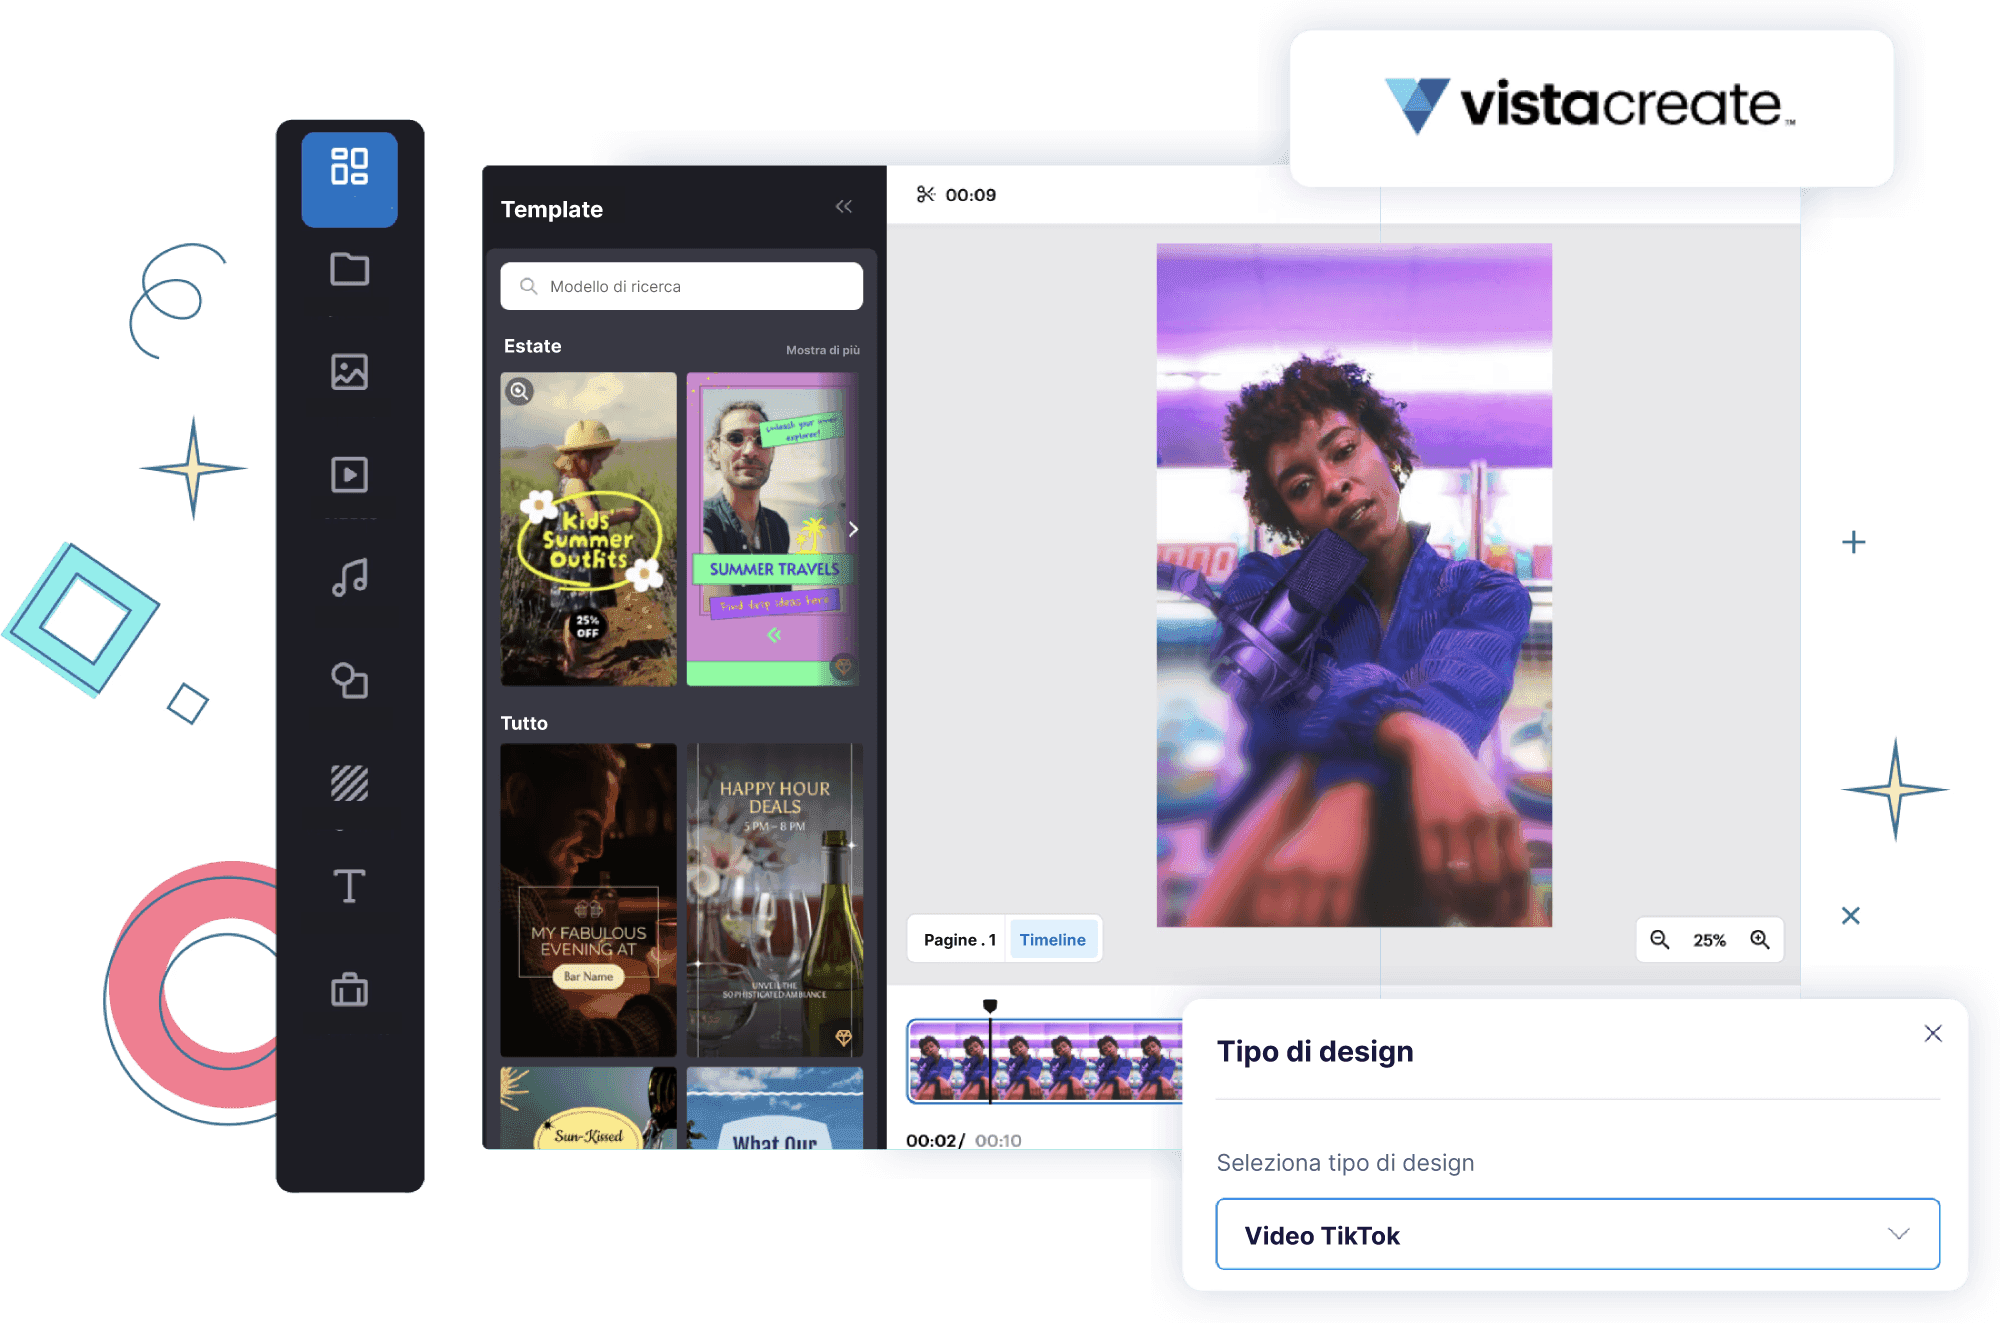Click the arrow to scroll Estate templates

tap(853, 529)
